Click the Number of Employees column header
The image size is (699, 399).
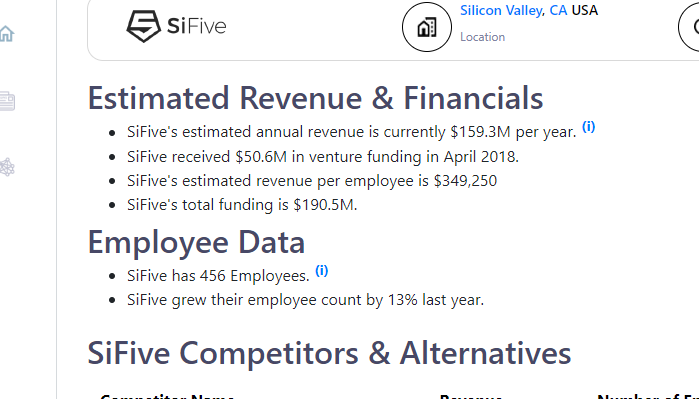(648, 396)
